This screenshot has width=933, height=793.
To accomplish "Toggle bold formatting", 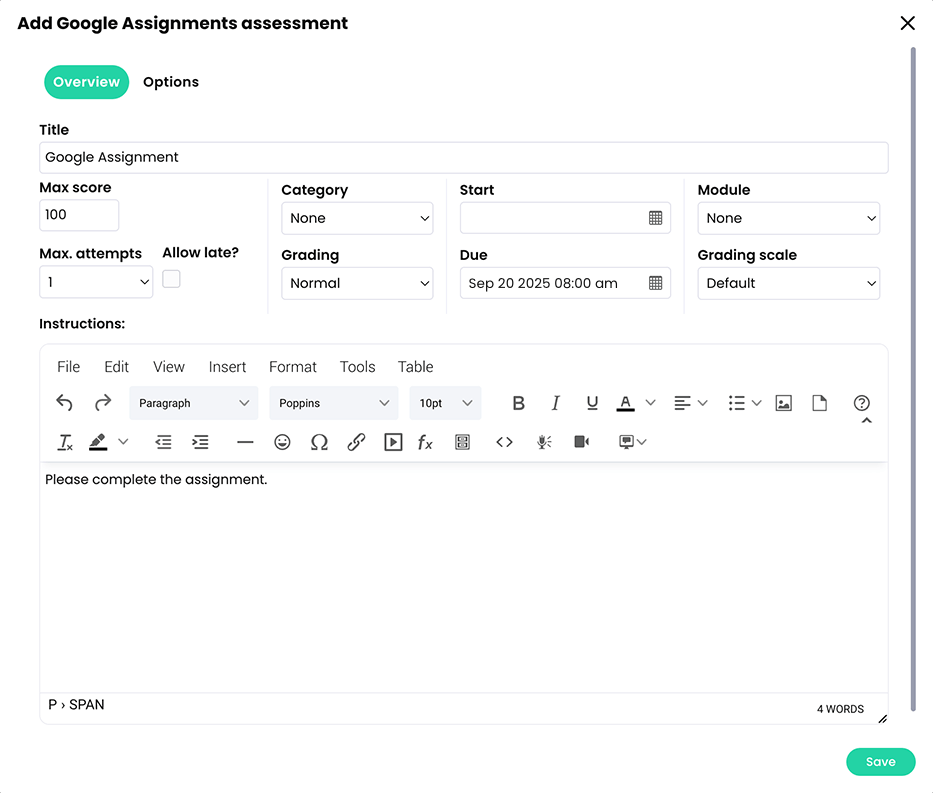I will (518, 403).
